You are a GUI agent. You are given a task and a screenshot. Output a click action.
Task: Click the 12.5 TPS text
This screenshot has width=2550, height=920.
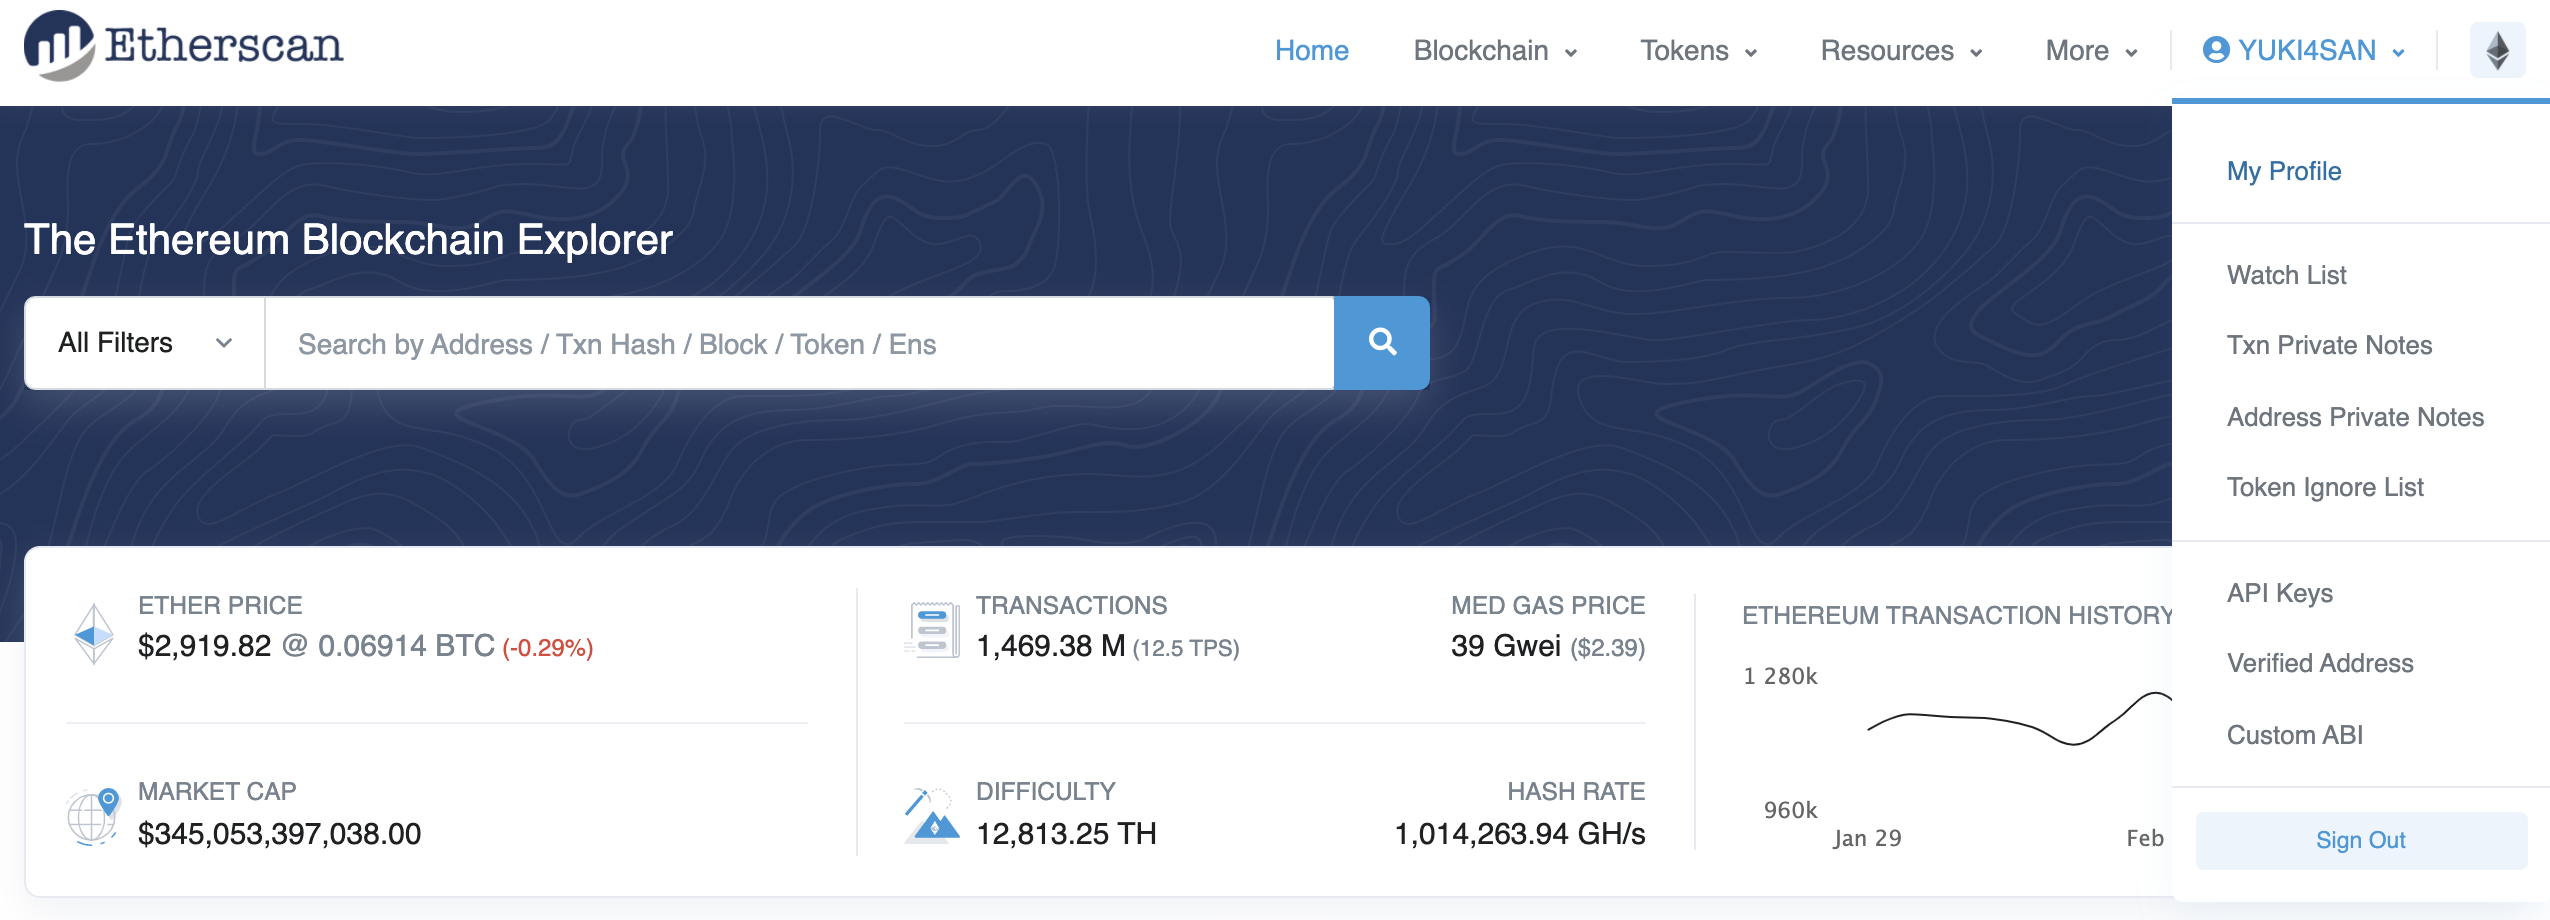[1186, 648]
